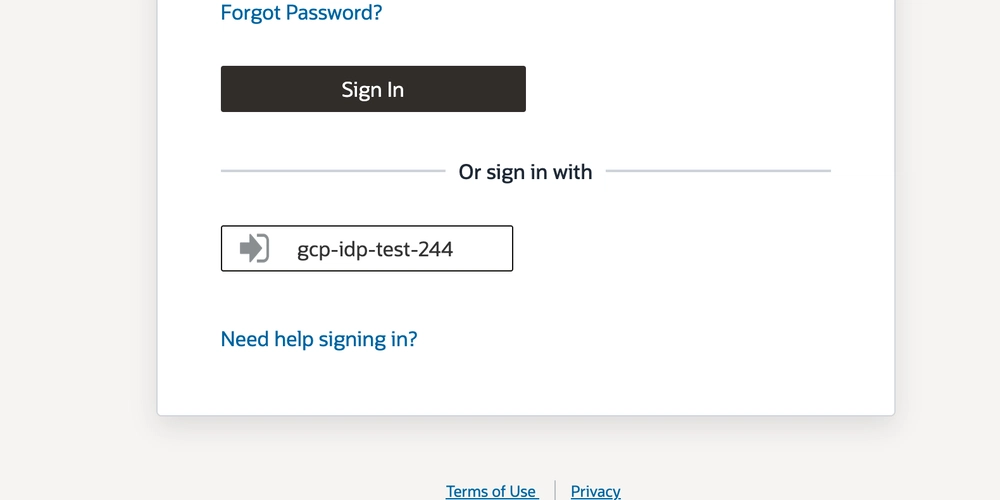Click the 'Or sign in with' label

pos(526,172)
